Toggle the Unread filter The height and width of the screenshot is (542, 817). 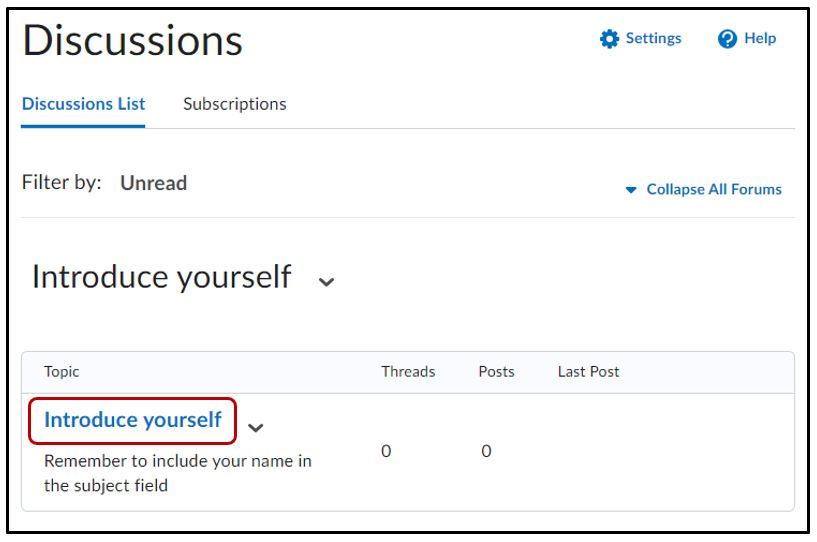153,183
